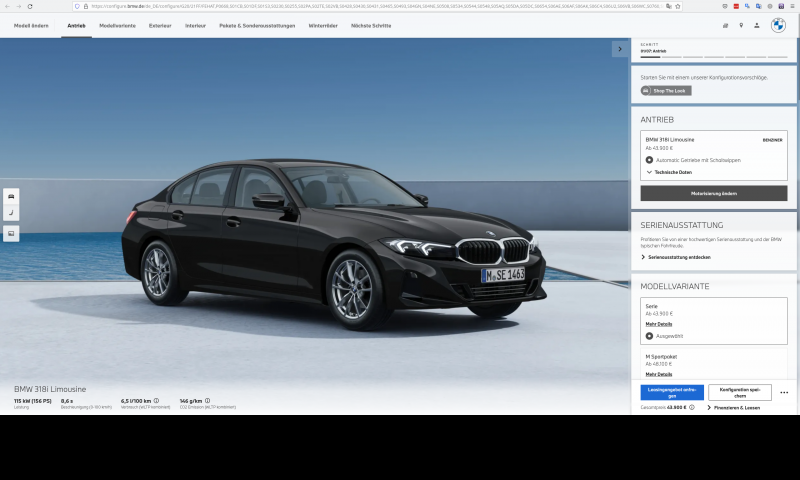Viewport: 800px width, 480px height.
Task: Click the second blue translate extension icon
Action: pos(759,6)
